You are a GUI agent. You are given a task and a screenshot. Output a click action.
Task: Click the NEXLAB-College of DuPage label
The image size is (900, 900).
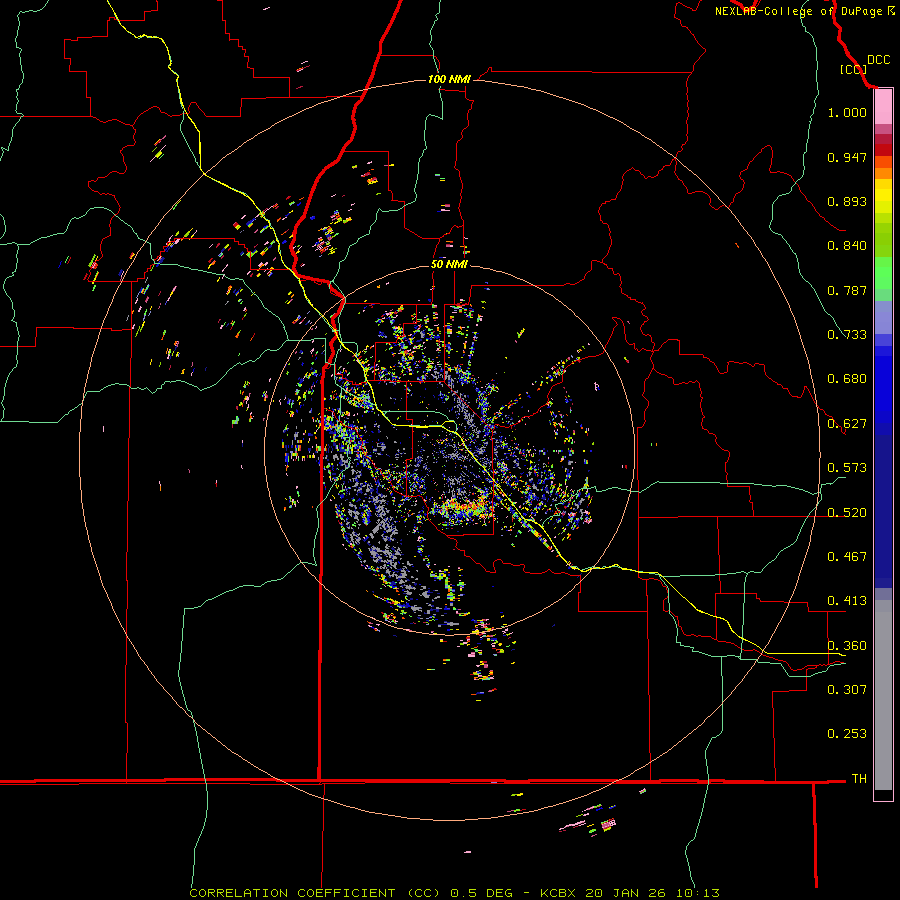pyautogui.click(x=800, y=11)
